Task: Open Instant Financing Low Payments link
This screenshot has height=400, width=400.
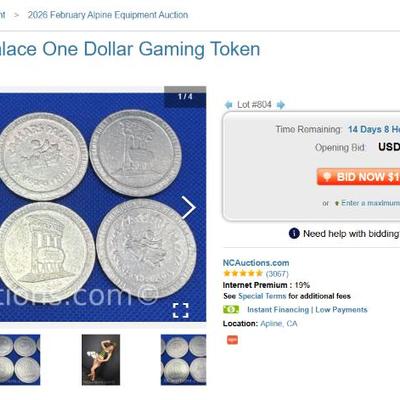Action: click(307, 310)
